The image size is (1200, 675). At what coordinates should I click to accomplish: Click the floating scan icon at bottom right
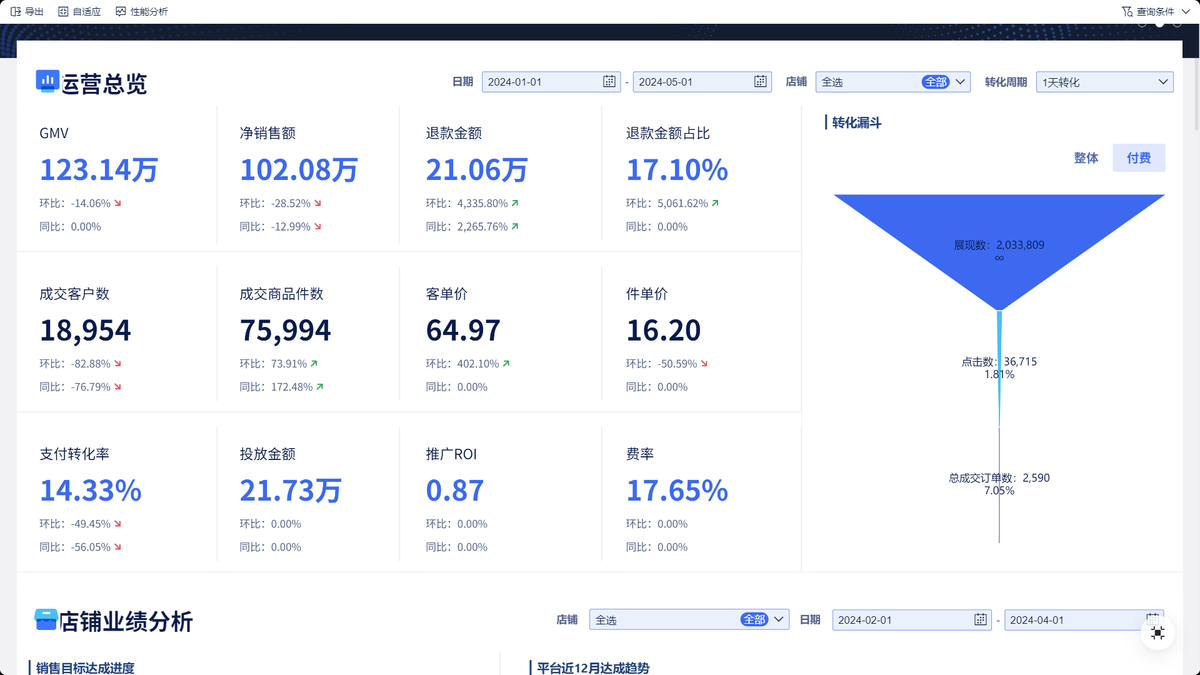(x=1158, y=632)
